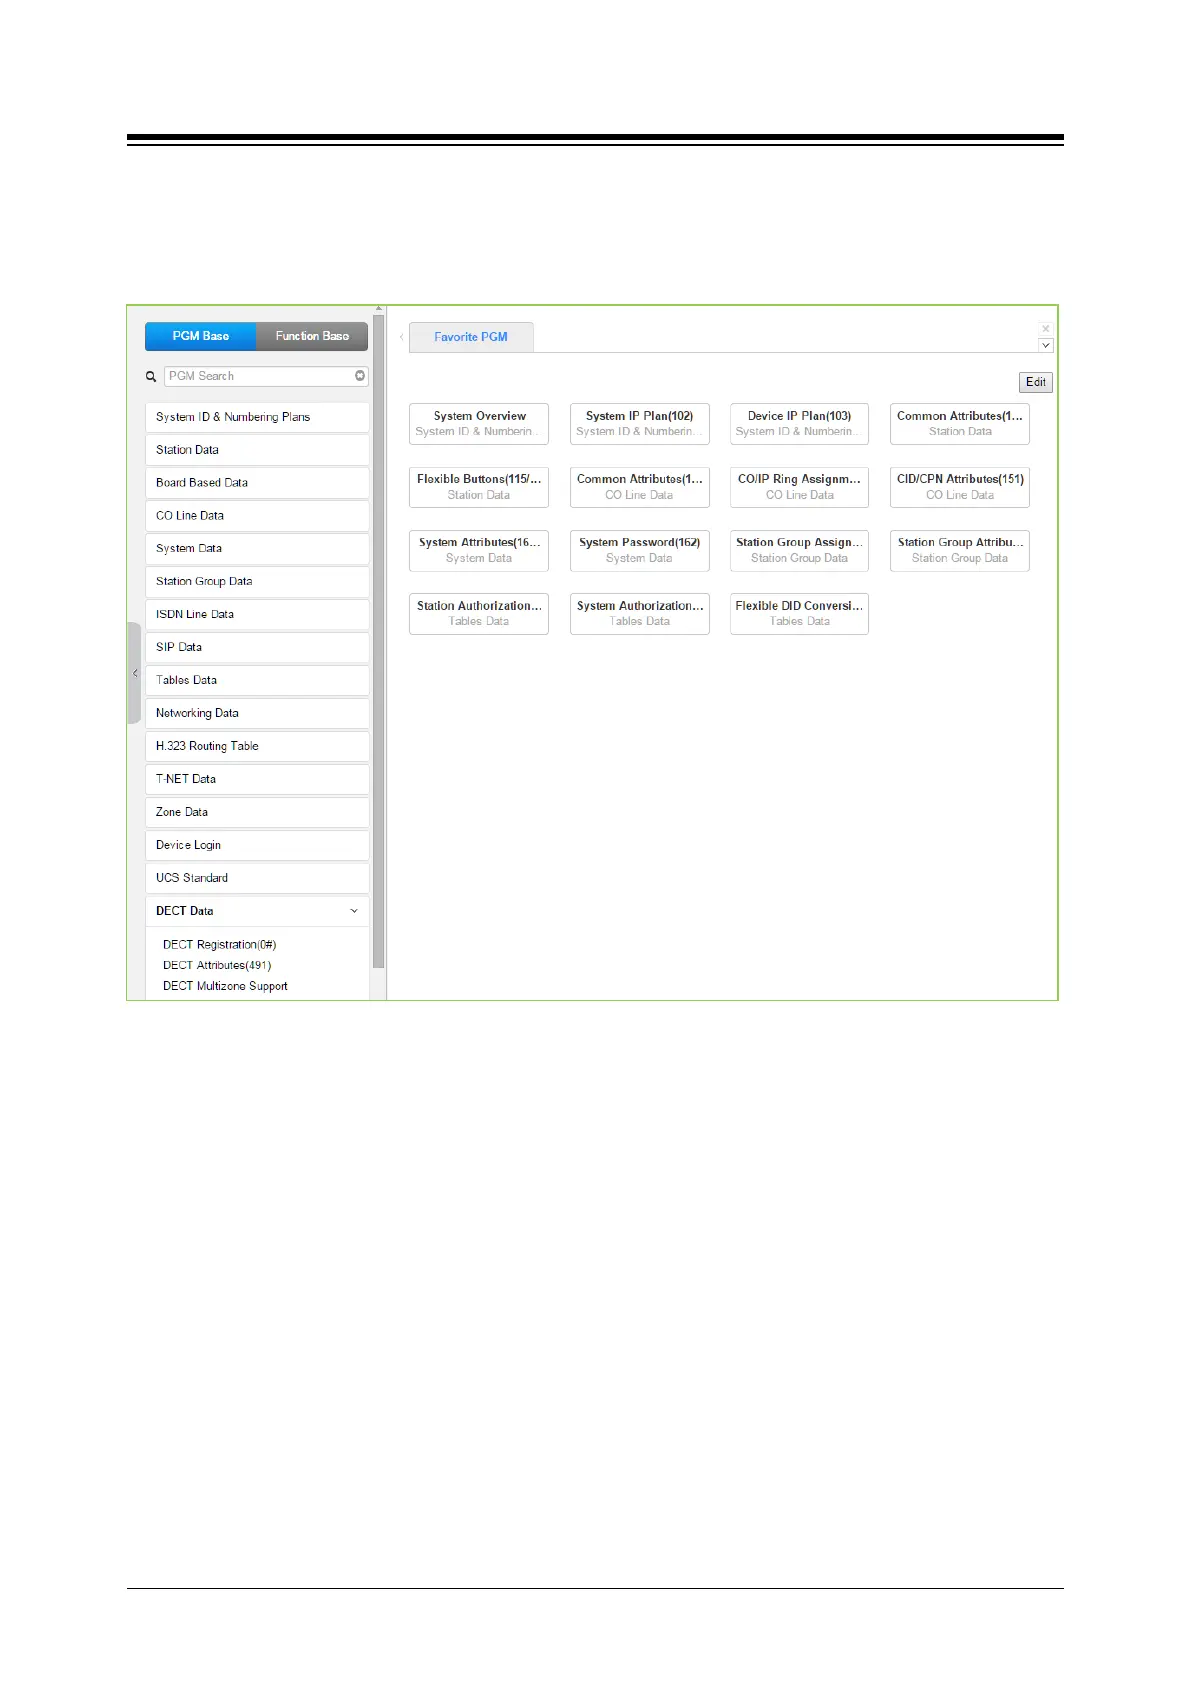This screenshot has width=1191, height=1684.
Task: Expand Station Group Data menu
Action: click(257, 582)
